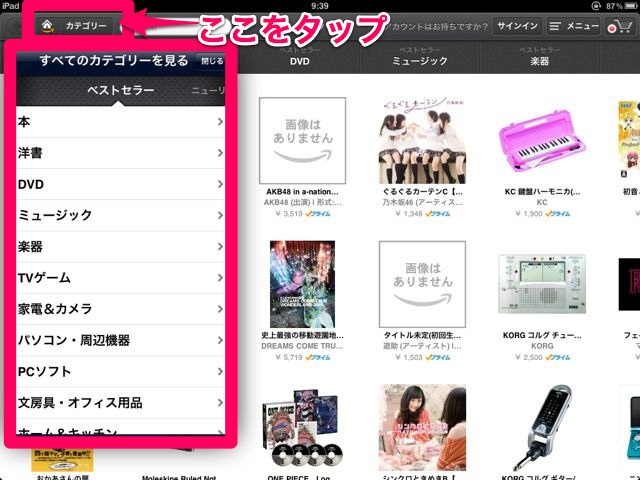This screenshot has width=640, height=480.
Task: Open KC 鍵盤ハーモニカ product image
Action: click(542, 140)
